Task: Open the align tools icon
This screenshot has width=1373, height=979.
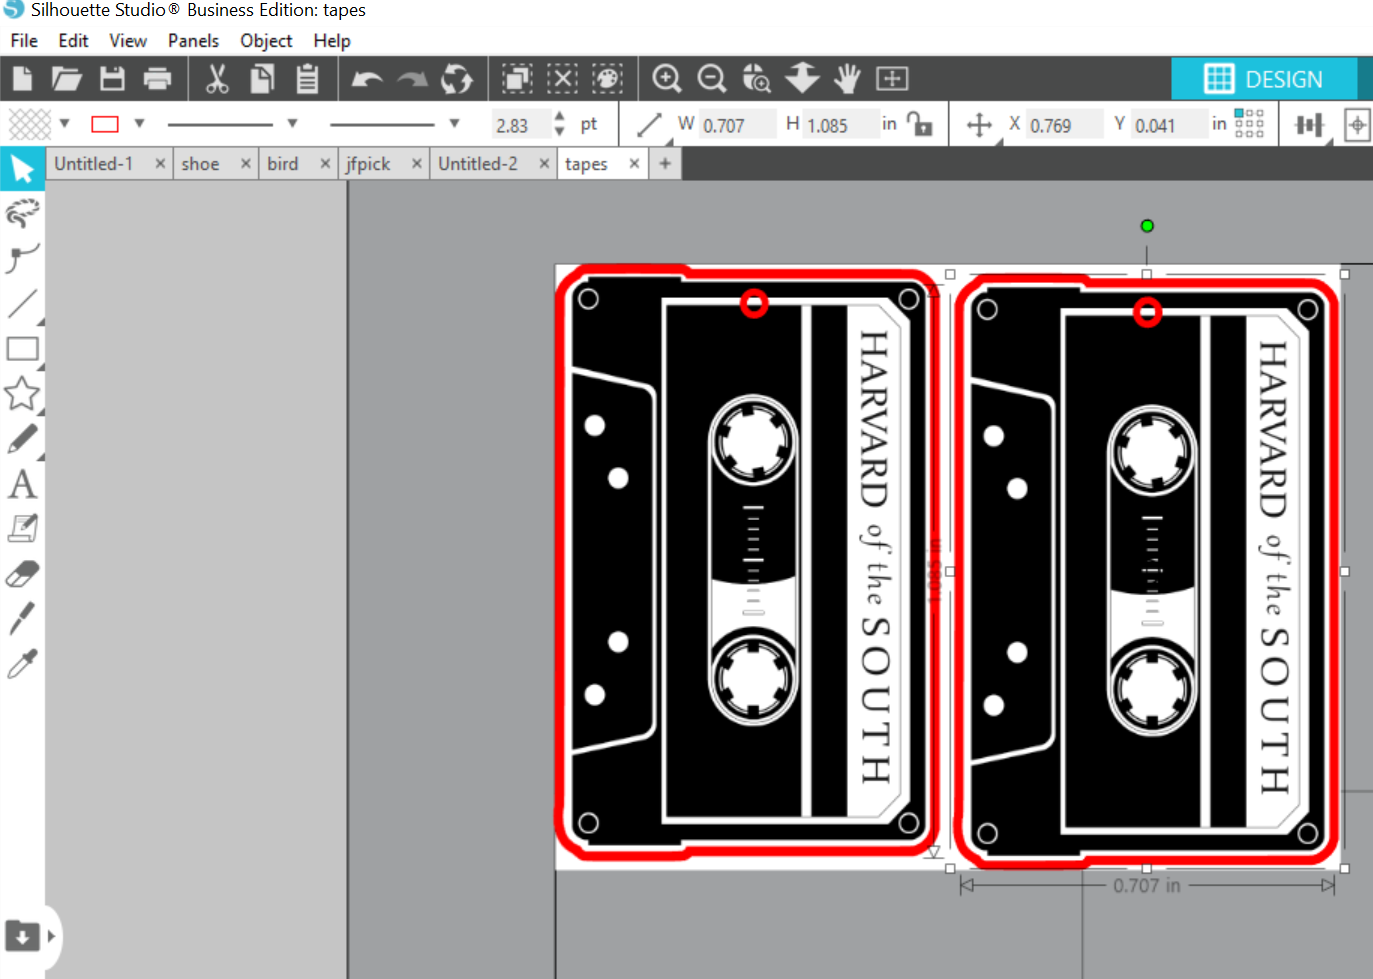Action: 1309,124
